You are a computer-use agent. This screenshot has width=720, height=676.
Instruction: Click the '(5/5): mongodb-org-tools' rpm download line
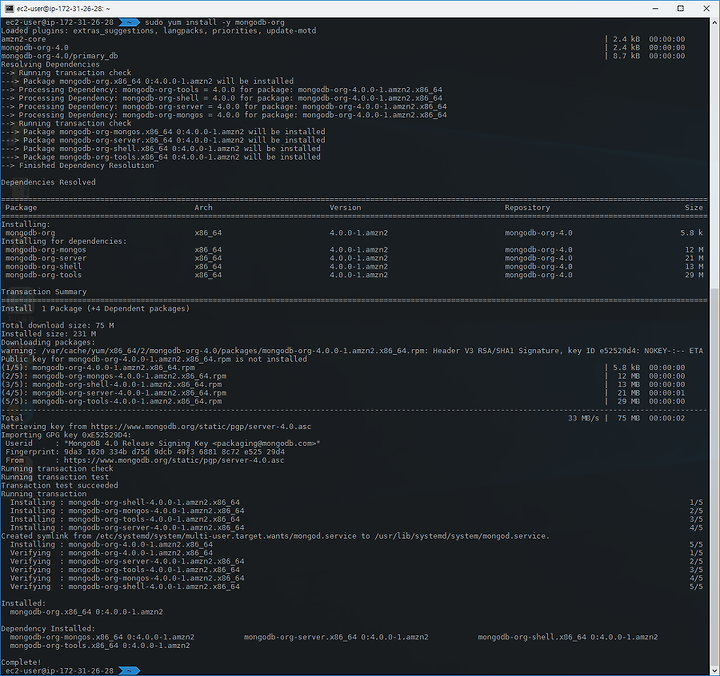[x=111, y=401]
